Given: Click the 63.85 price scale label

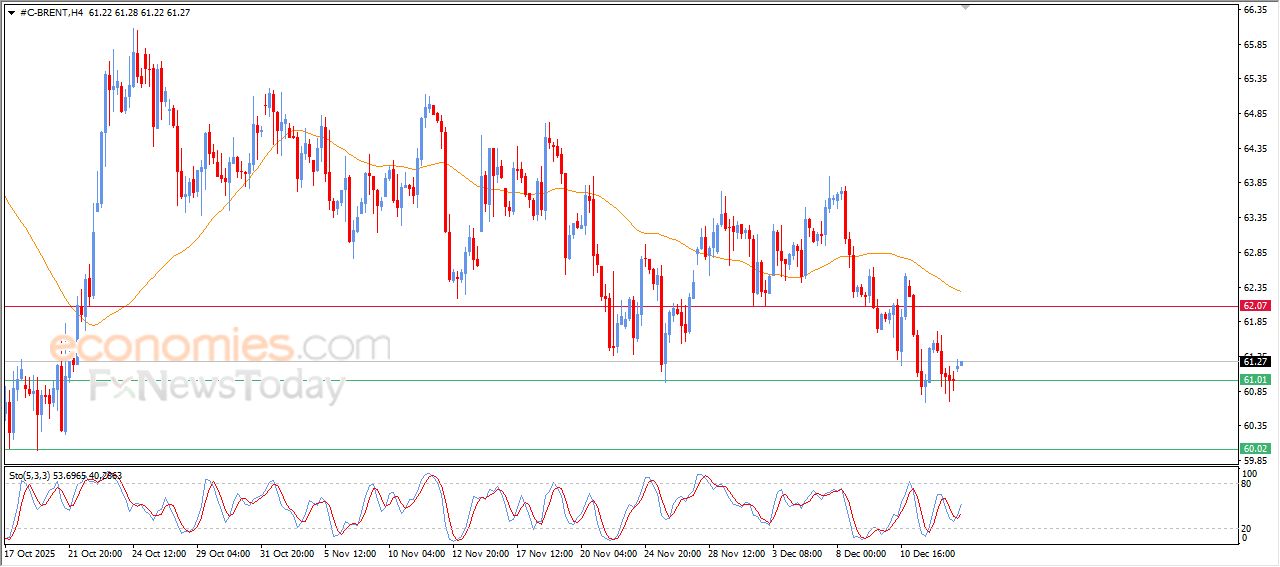Looking at the screenshot, I should (1254, 183).
